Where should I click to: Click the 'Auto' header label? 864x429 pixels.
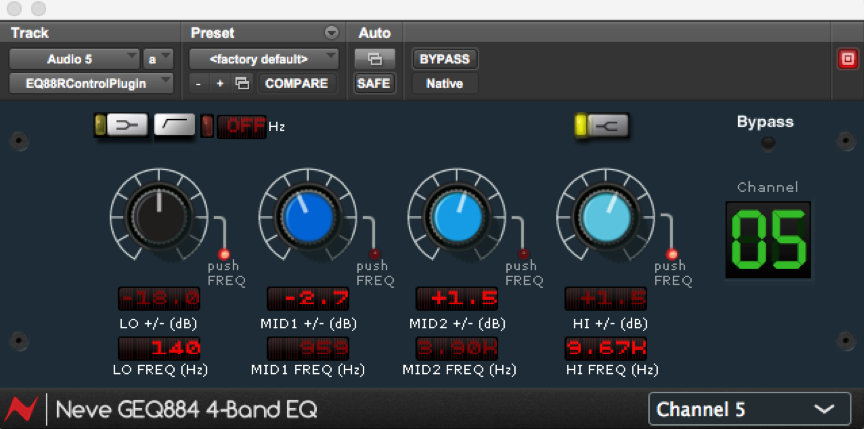pos(374,33)
